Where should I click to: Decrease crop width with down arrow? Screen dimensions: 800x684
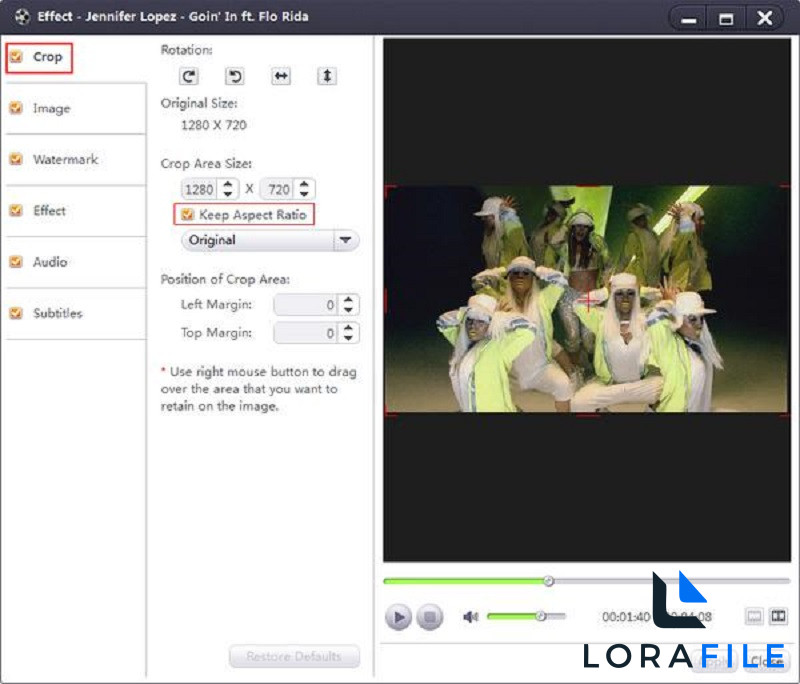(x=228, y=194)
